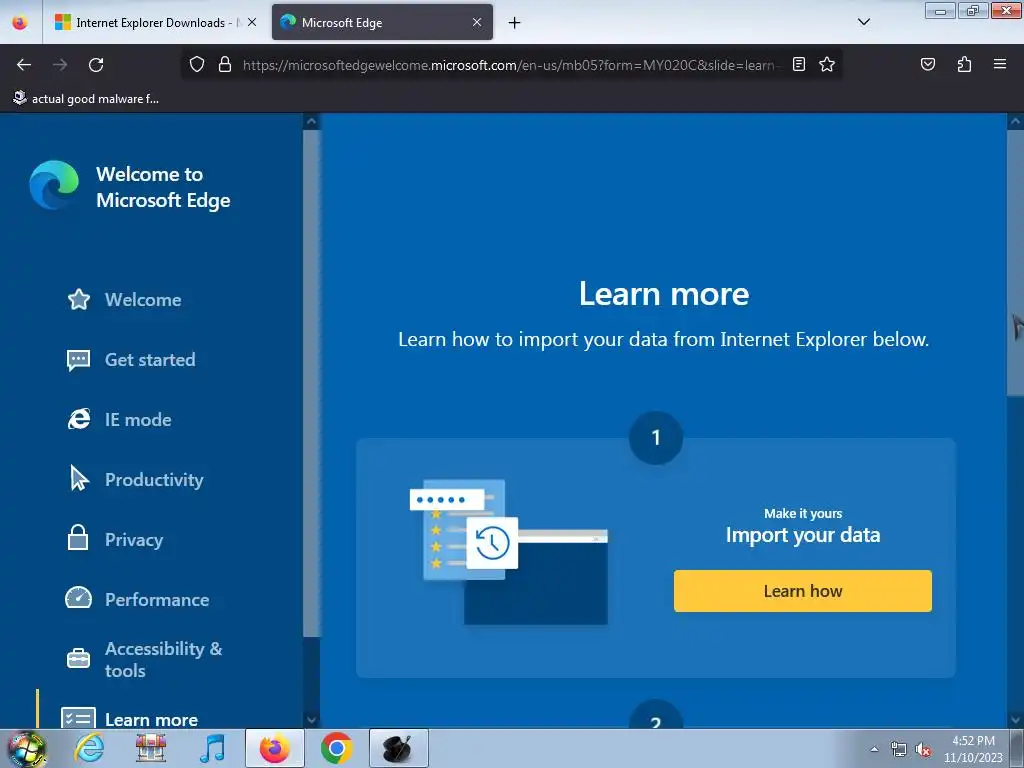Open the store icon on taskbar

coord(151,748)
